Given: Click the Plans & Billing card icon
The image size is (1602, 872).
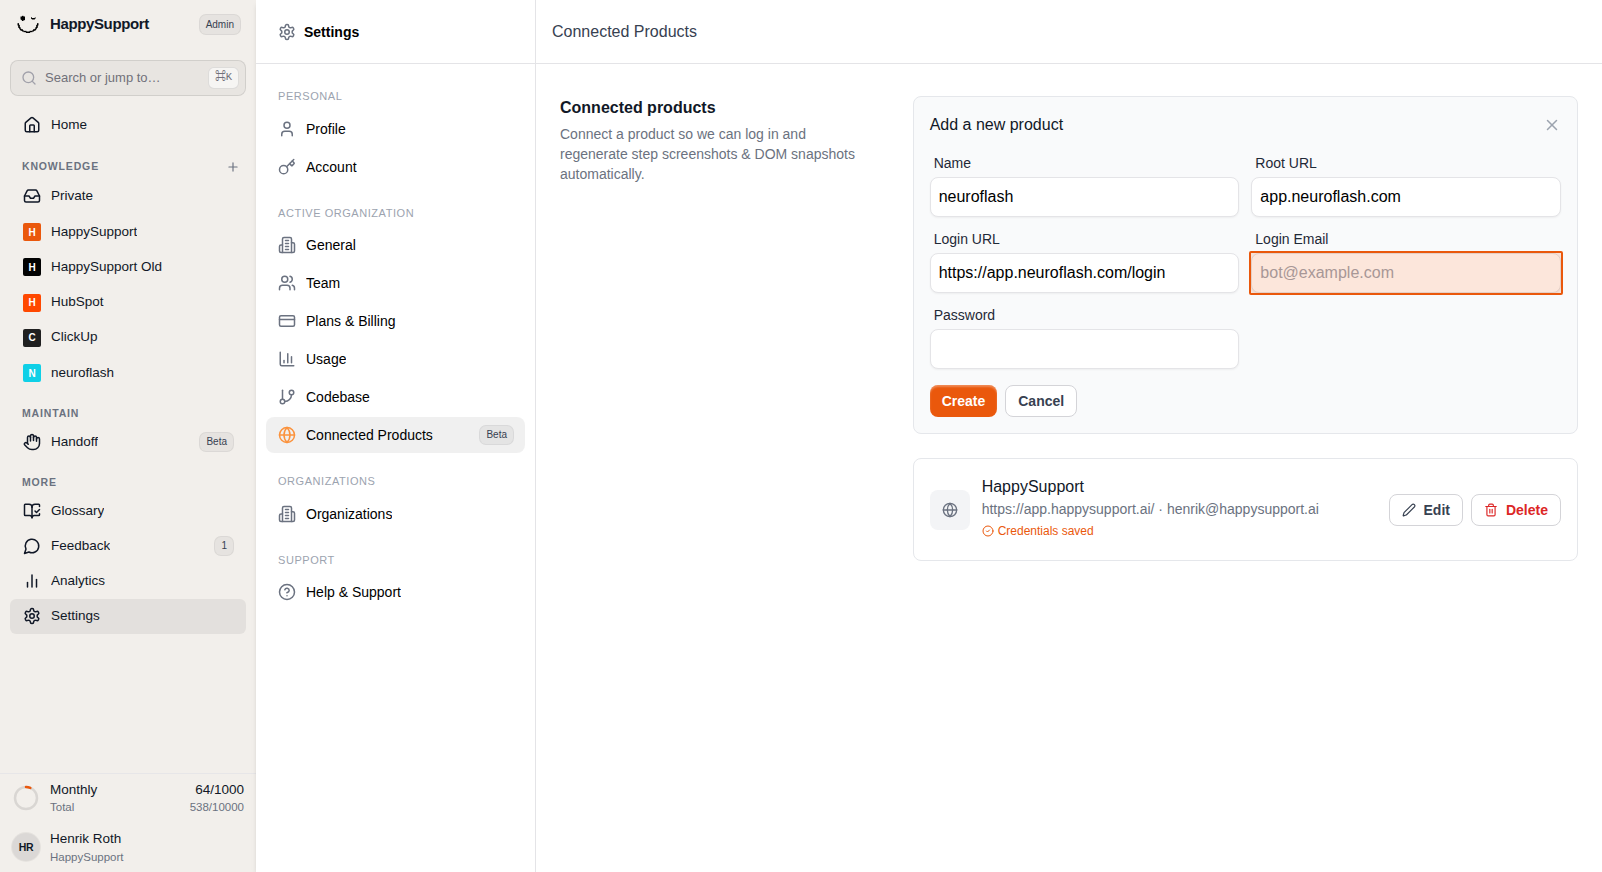Looking at the screenshot, I should (287, 321).
